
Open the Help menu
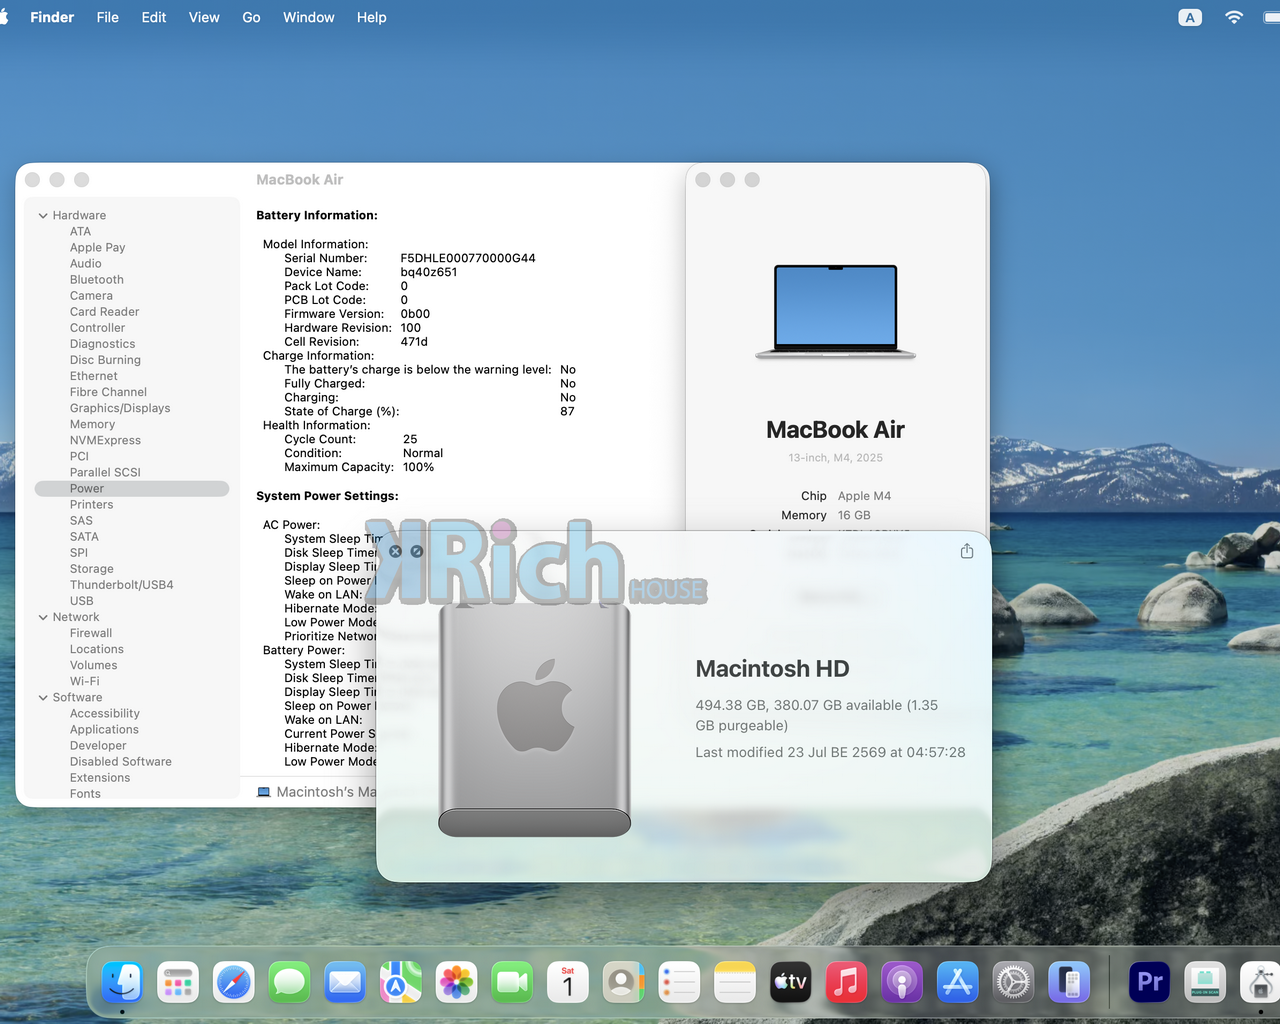pyautogui.click(x=372, y=17)
